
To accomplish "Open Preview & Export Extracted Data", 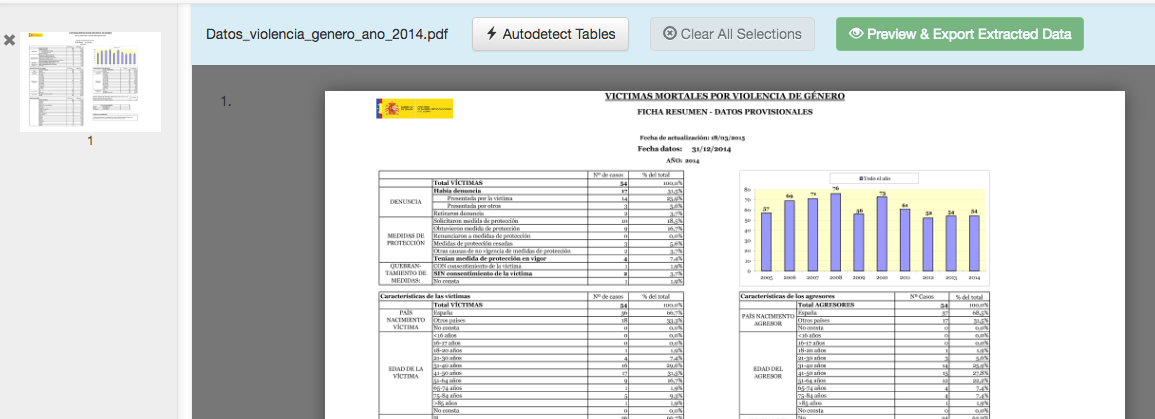I will pyautogui.click(x=960, y=34).
